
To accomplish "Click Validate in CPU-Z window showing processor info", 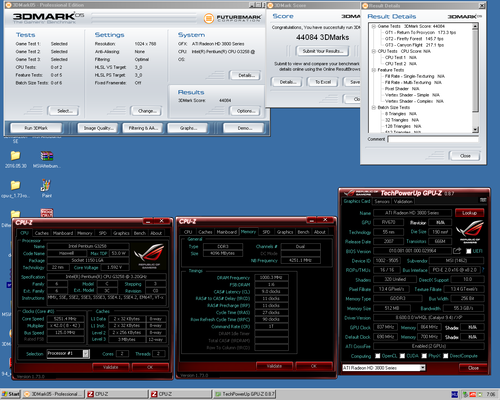I will coord(110,367).
